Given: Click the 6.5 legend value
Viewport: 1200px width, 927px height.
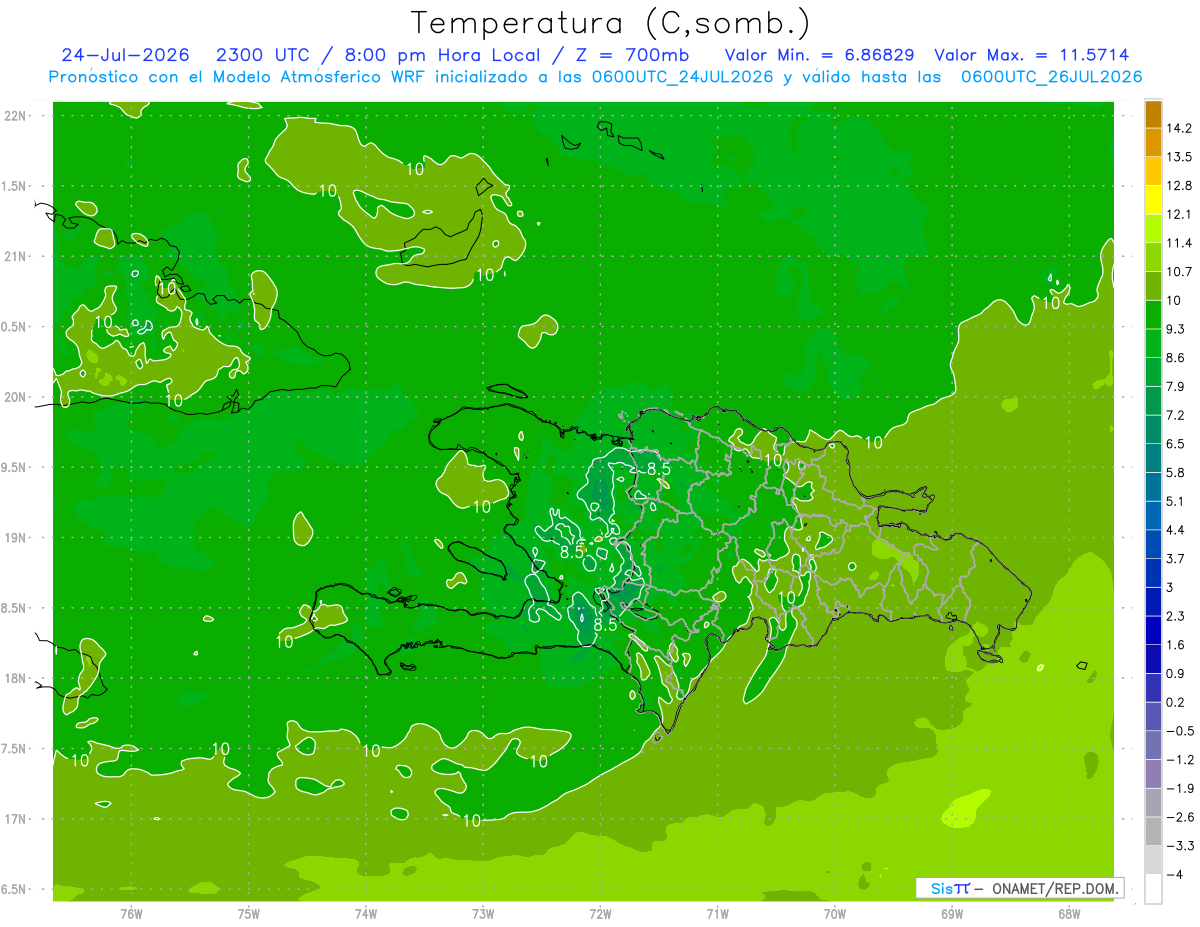Looking at the screenshot, I should click(1176, 443).
